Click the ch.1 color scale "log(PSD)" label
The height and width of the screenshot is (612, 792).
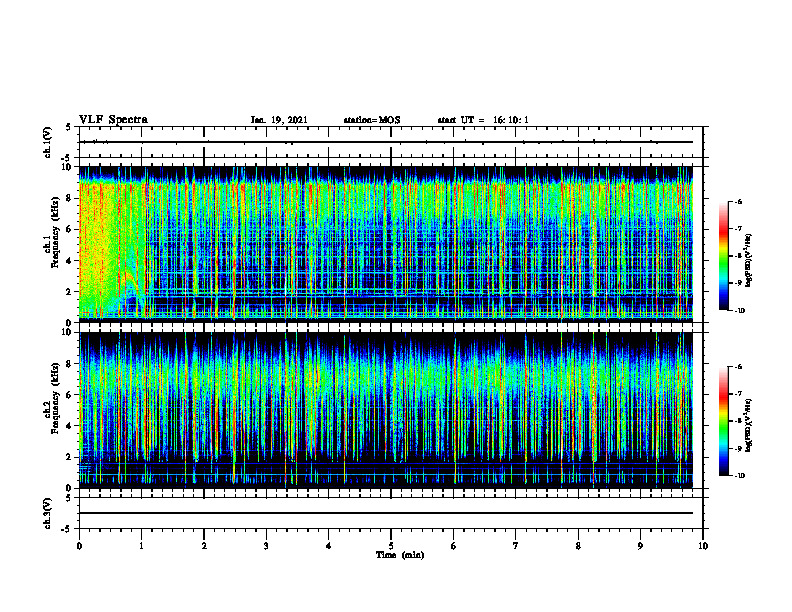coord(750,261)
